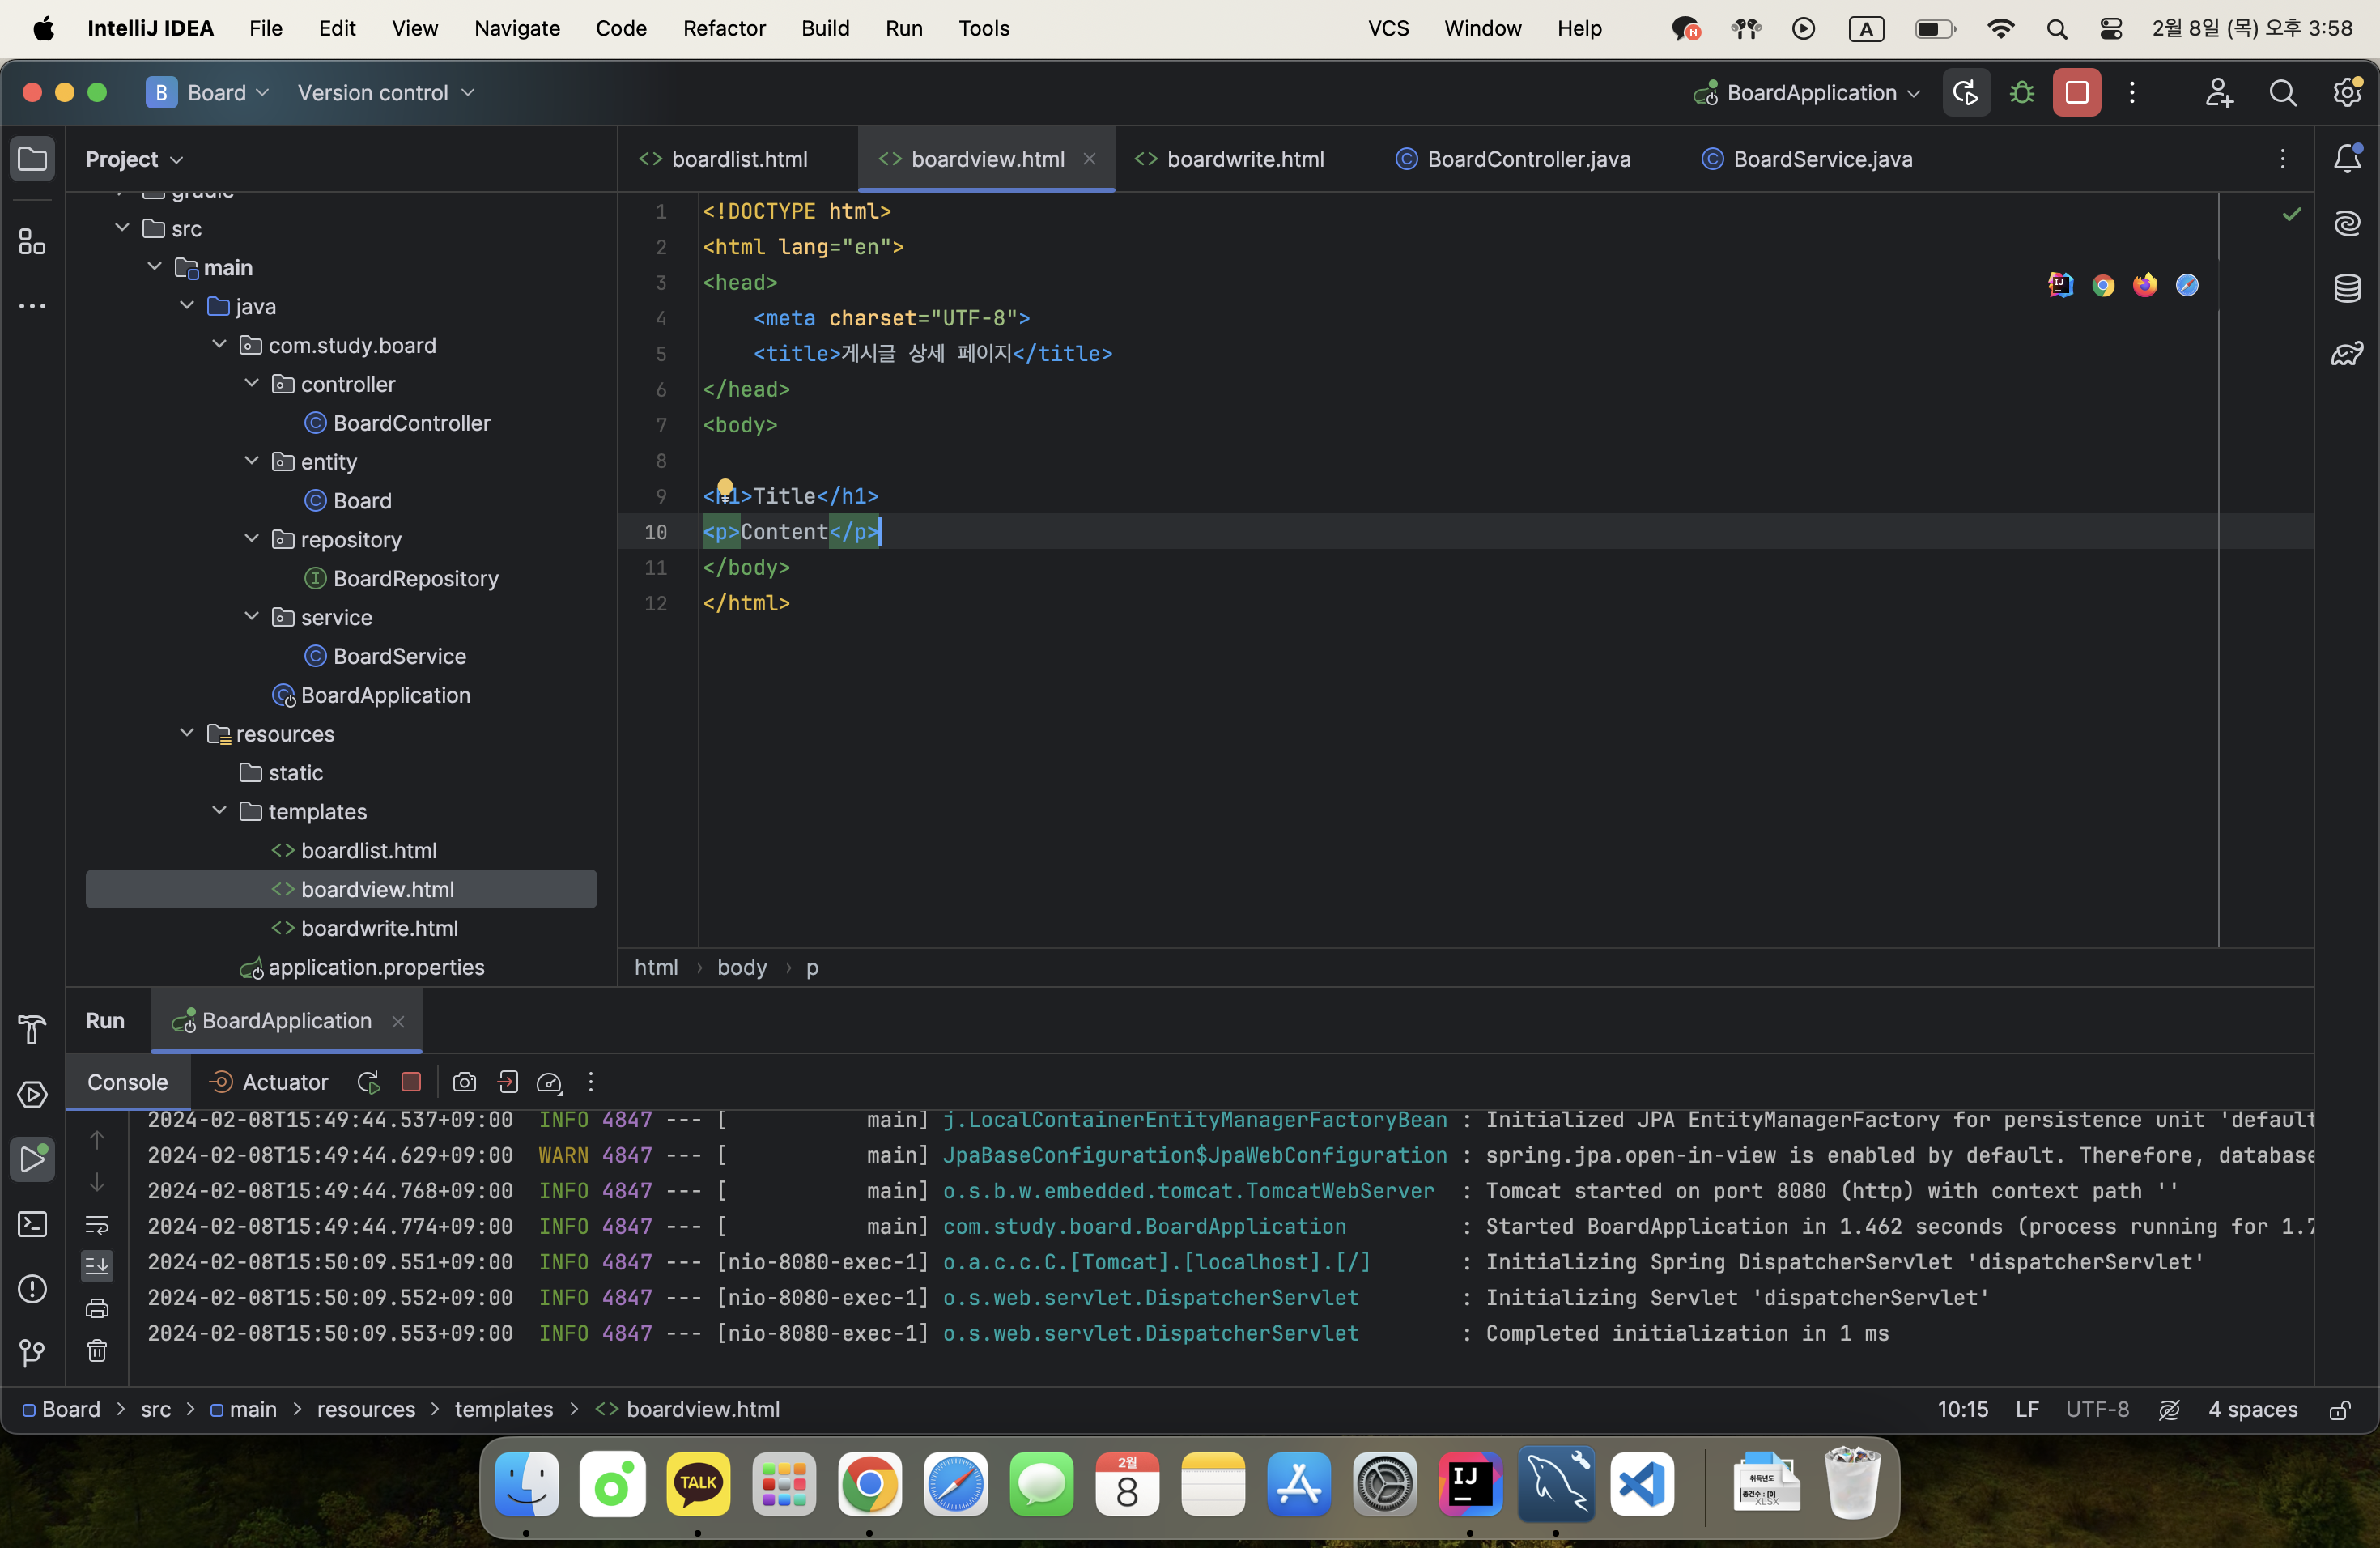Click the 4 spaces indent setting
The width and height of the screenshot is (2380, 1548).
(x=2252, y=1409)
